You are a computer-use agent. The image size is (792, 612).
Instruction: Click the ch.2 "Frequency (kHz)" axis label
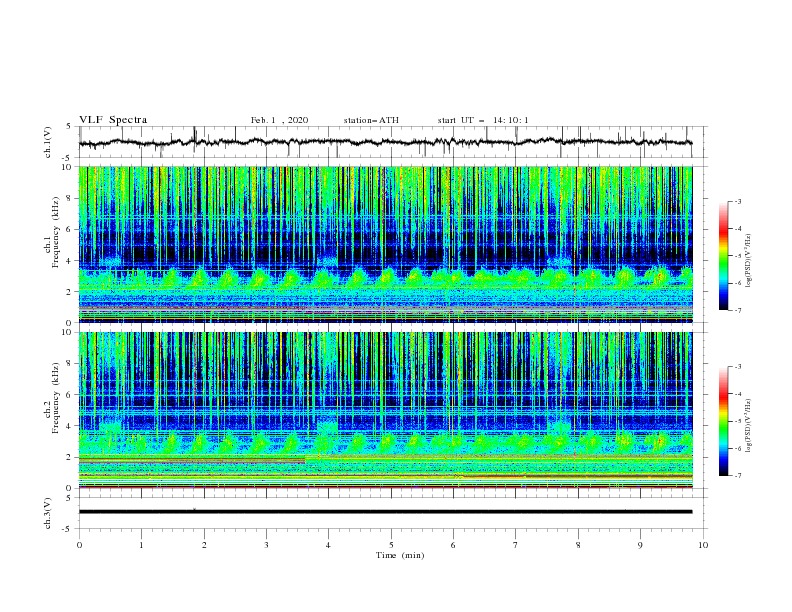pyautogui.click(x=56, y=398)
